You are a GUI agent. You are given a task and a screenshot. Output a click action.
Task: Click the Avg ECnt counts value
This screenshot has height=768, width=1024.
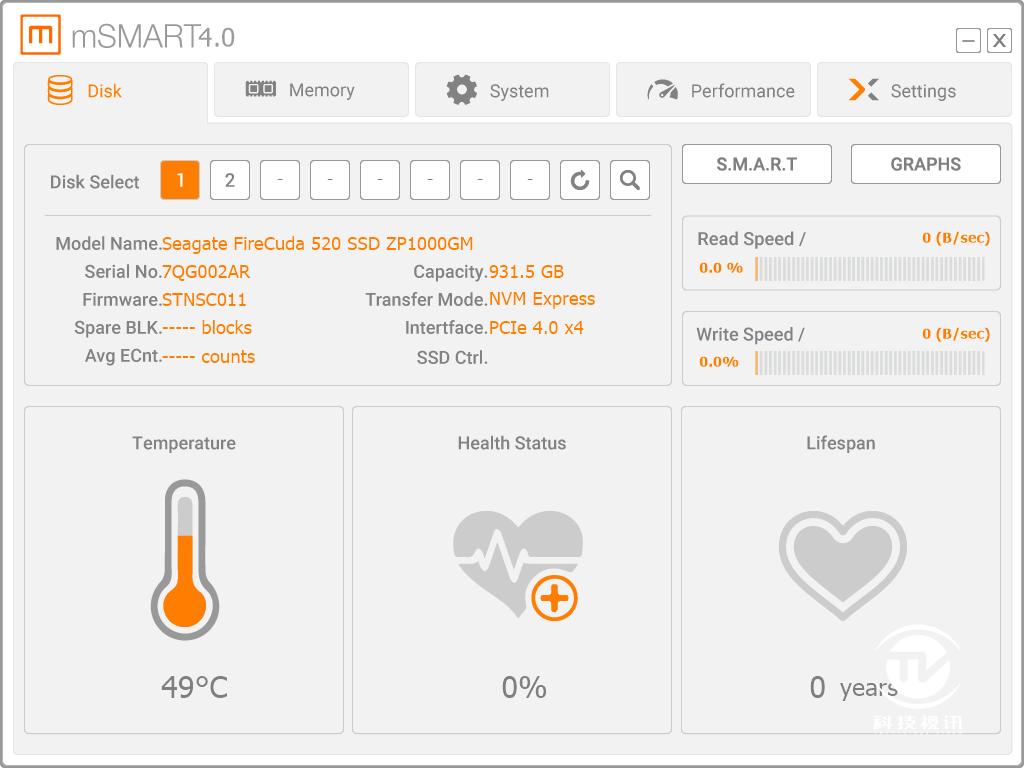[208, 357]
